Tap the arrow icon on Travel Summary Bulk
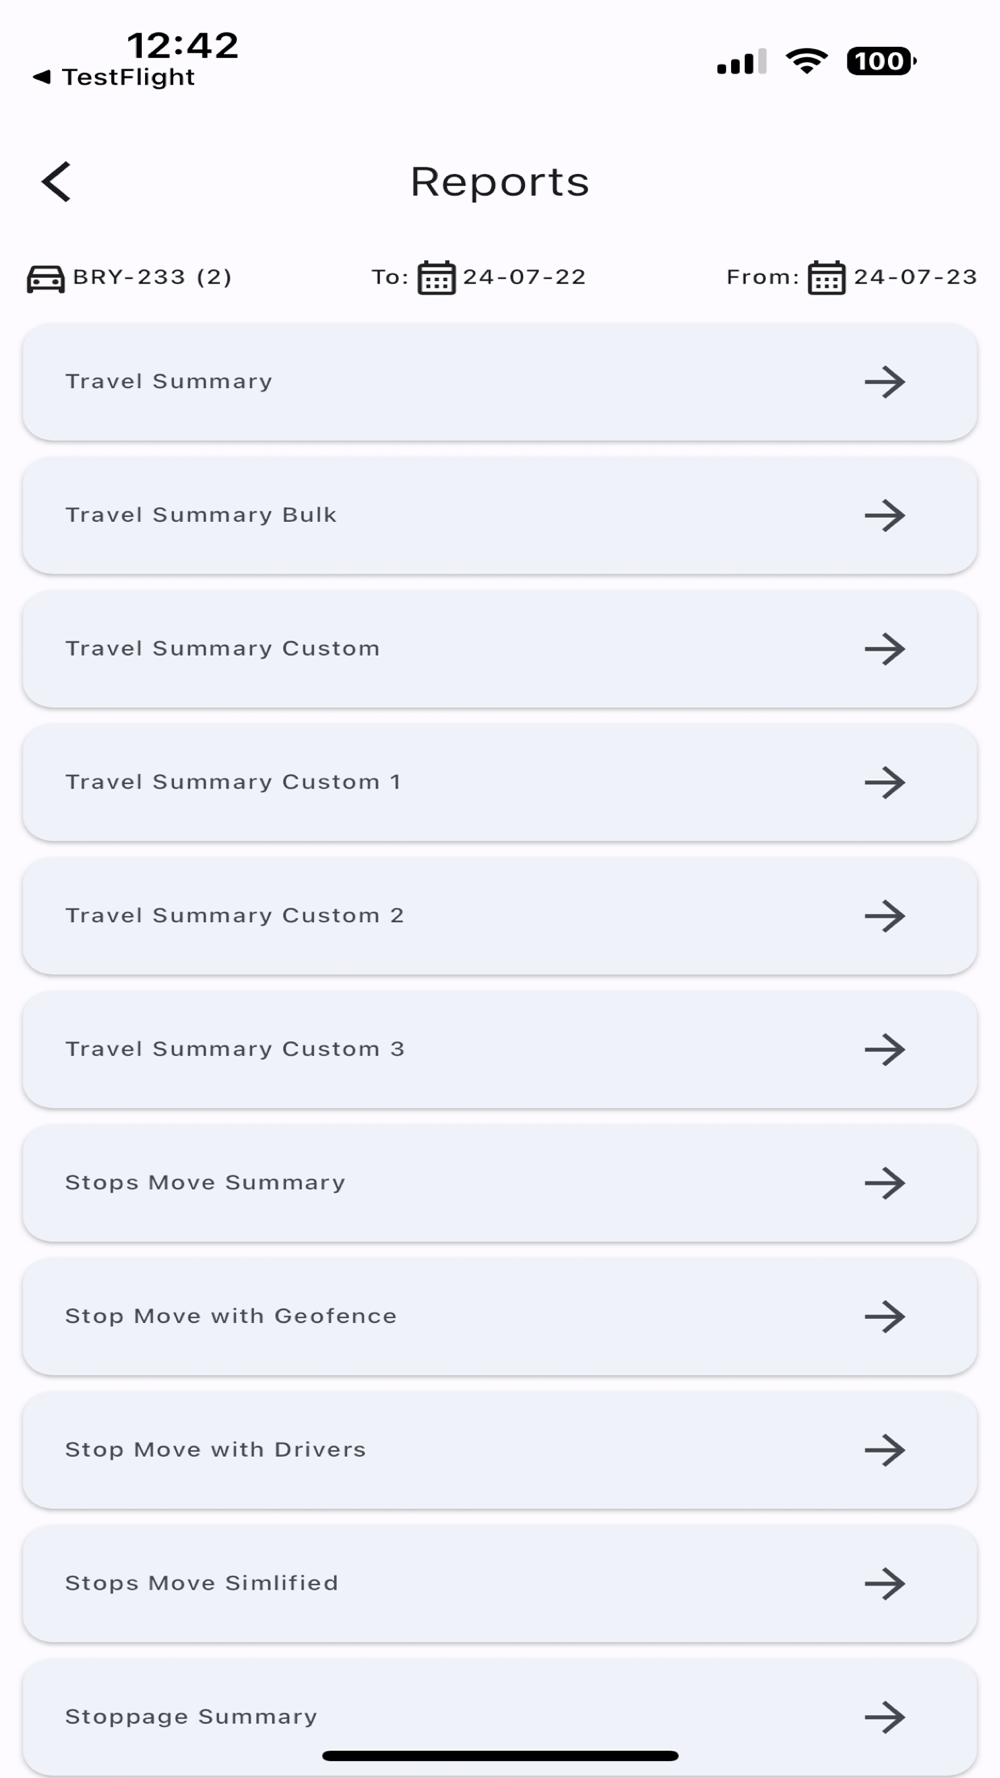 coord(885,516)
